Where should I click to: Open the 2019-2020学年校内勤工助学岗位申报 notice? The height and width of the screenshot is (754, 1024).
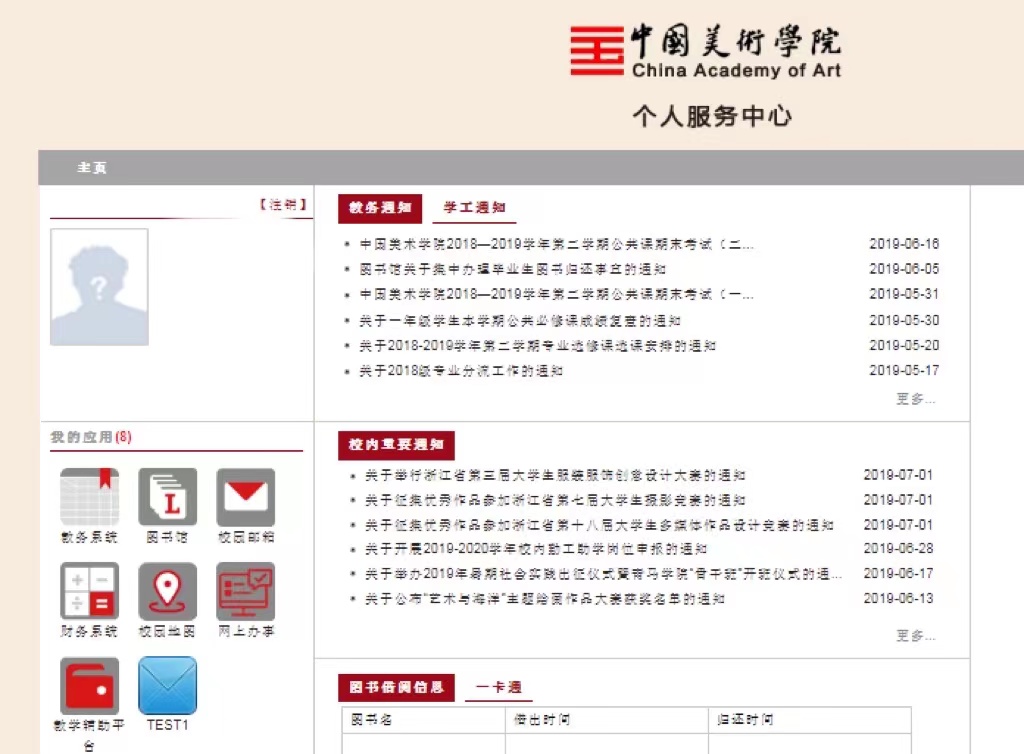(536, 549)
